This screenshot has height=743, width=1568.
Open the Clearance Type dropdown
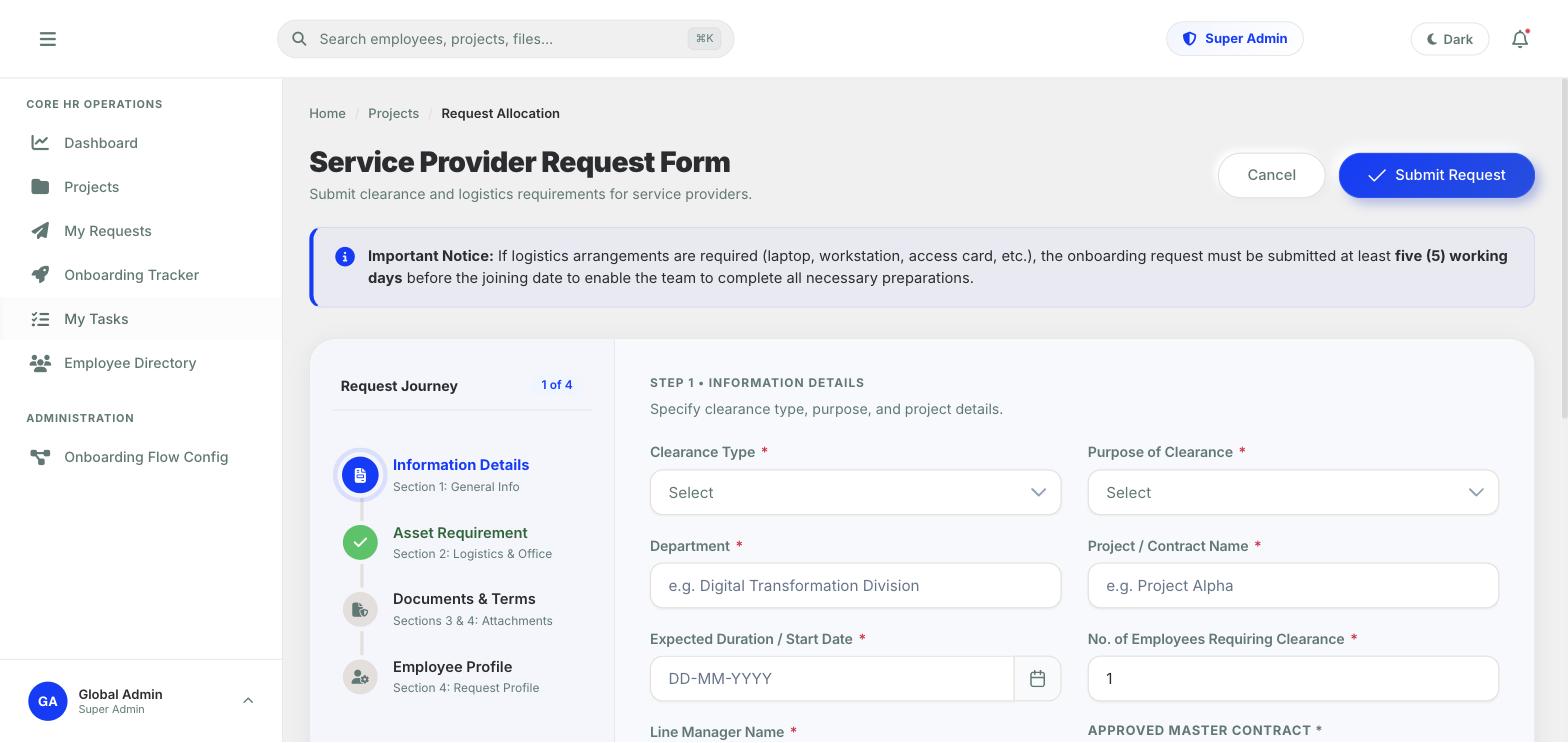pos(855,492)
